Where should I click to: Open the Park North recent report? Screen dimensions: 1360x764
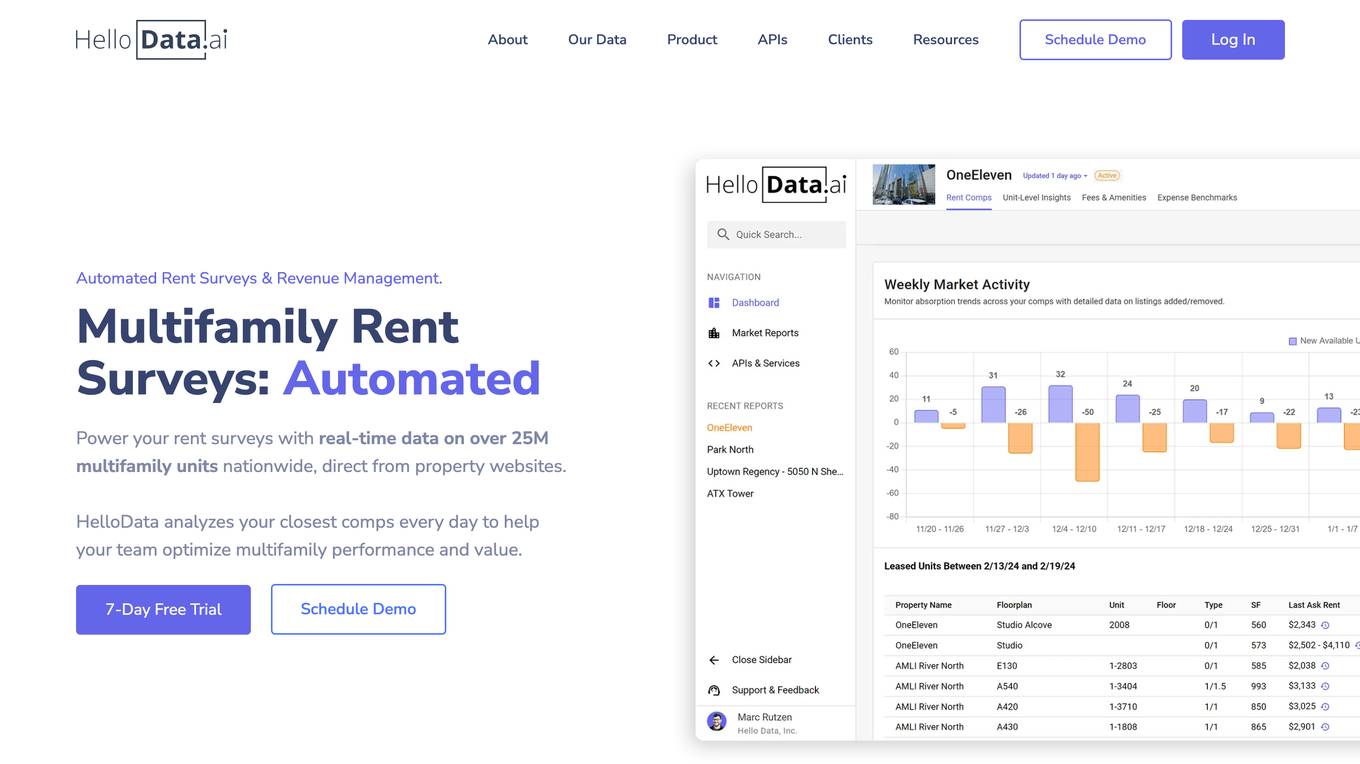pyautogui.click(x=730, y=450)
